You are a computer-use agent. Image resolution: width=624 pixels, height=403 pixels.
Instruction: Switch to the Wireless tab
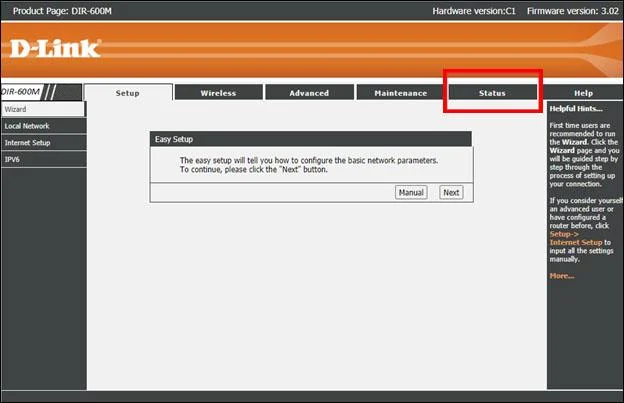coord(218,93)
